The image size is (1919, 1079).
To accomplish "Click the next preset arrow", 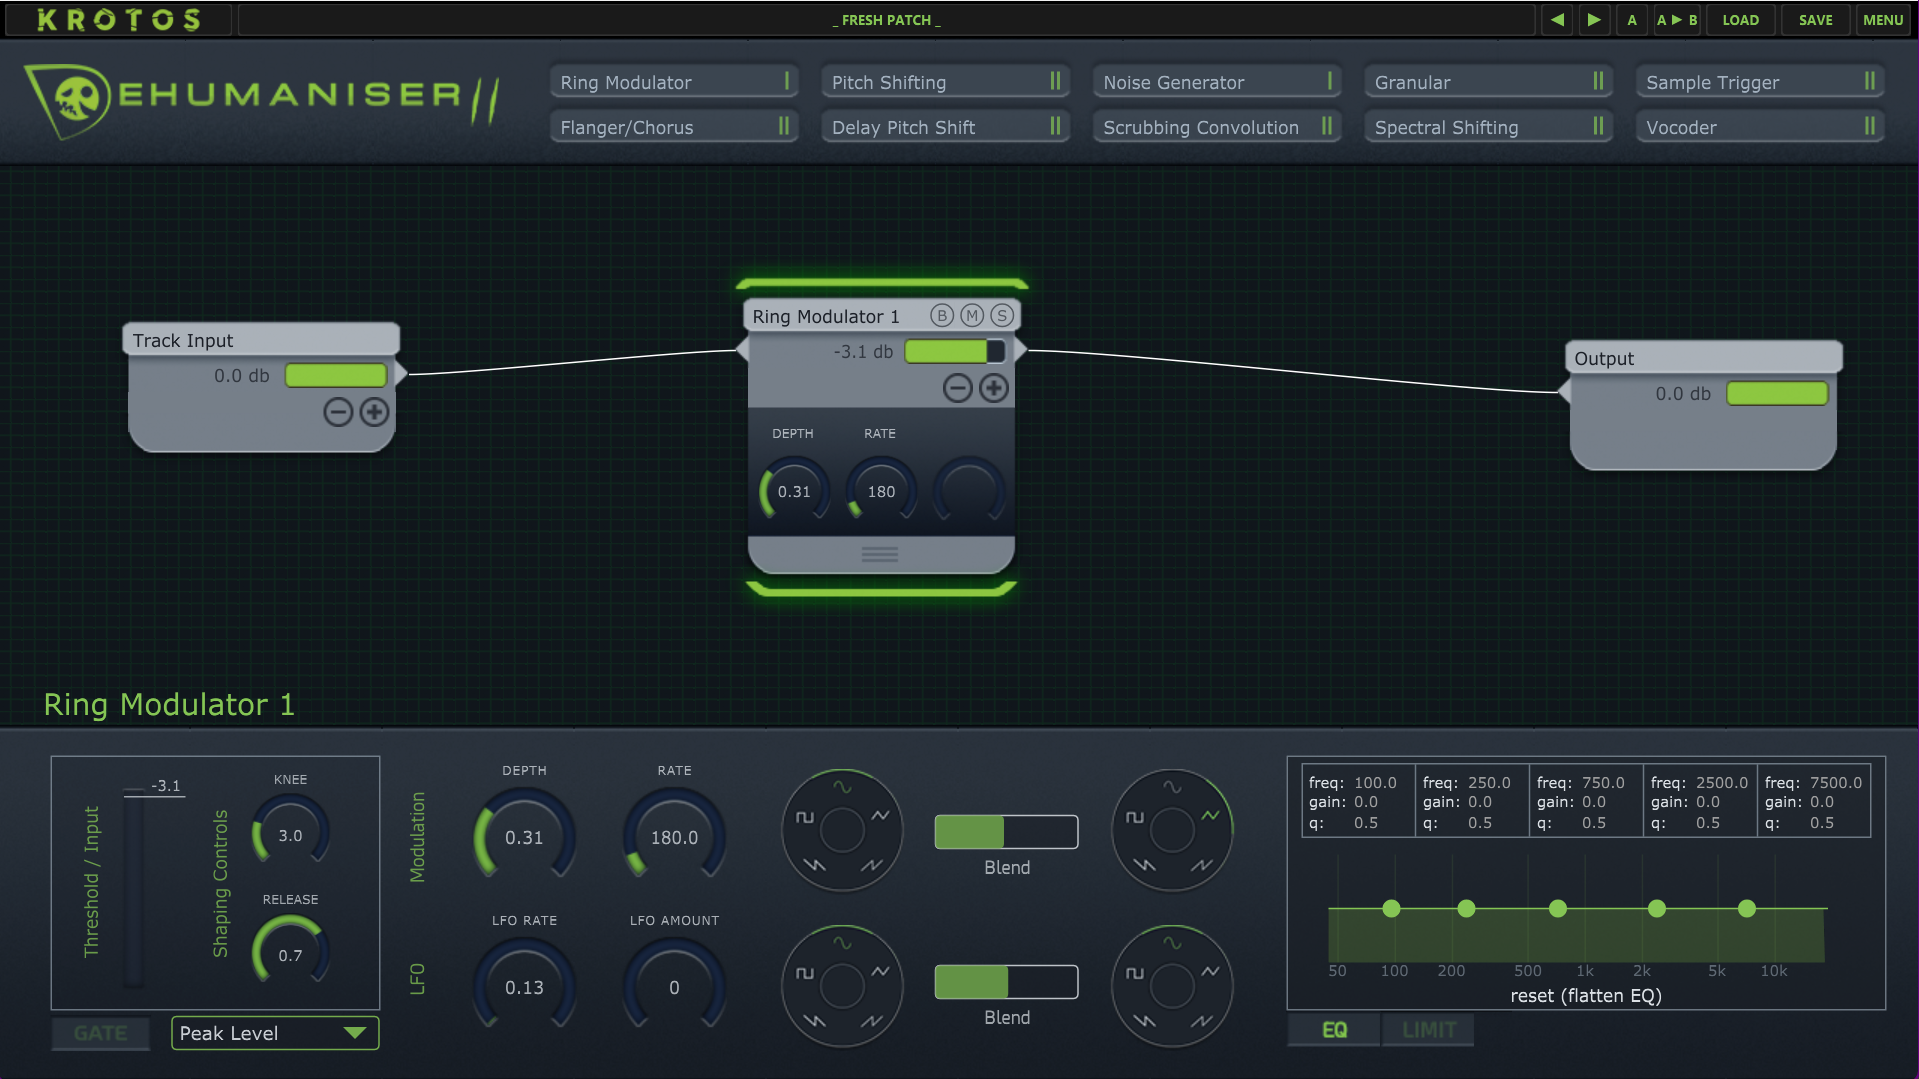I will click(x=1594, y=19).
